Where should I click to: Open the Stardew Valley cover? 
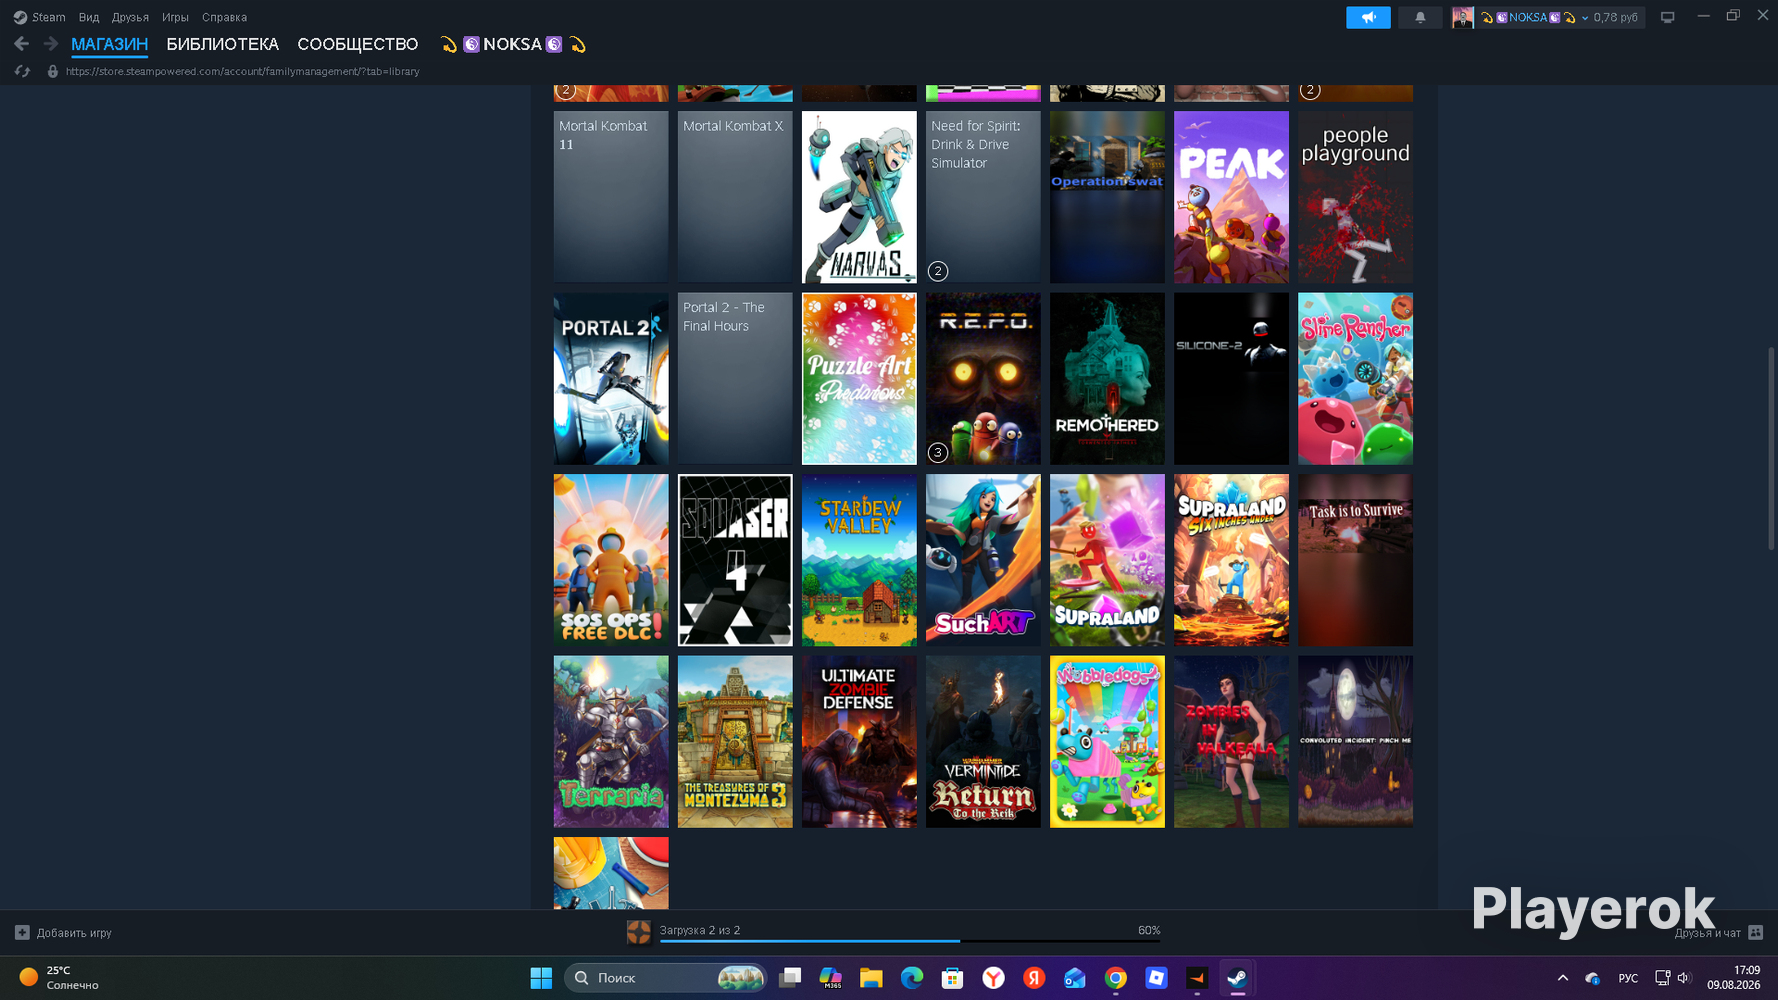pos(859,560)
